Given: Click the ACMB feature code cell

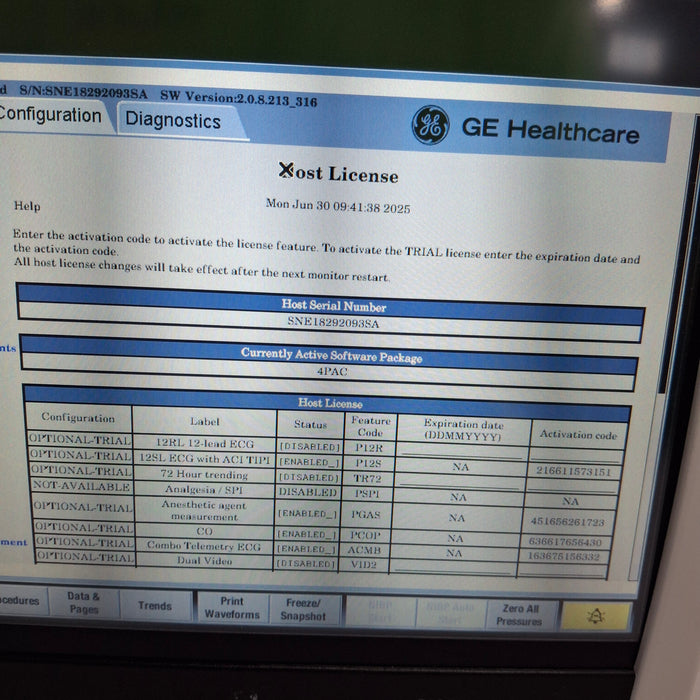Looking at the screenshot, I should [x=364, y=550].
